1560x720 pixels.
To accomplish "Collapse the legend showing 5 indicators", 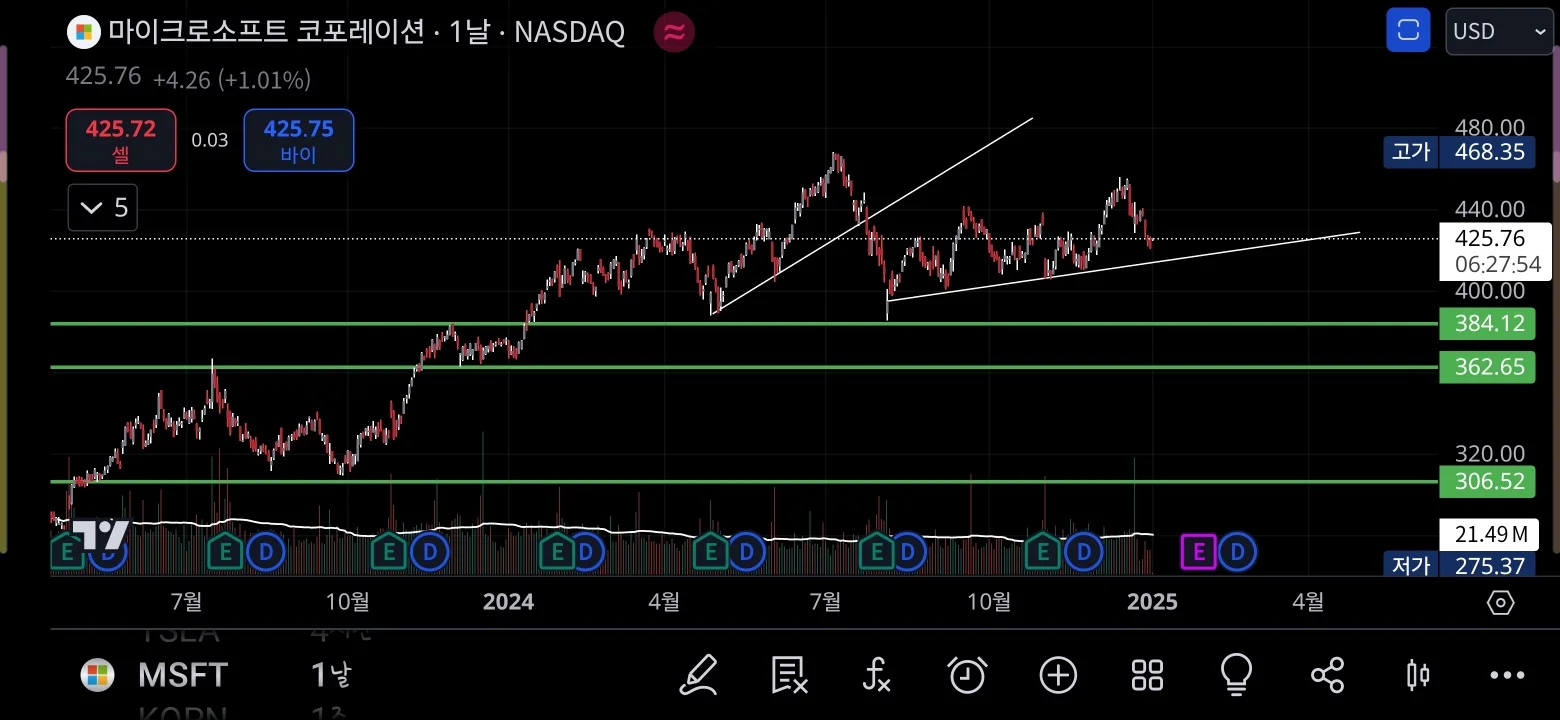I will click(x=103, y=208).
